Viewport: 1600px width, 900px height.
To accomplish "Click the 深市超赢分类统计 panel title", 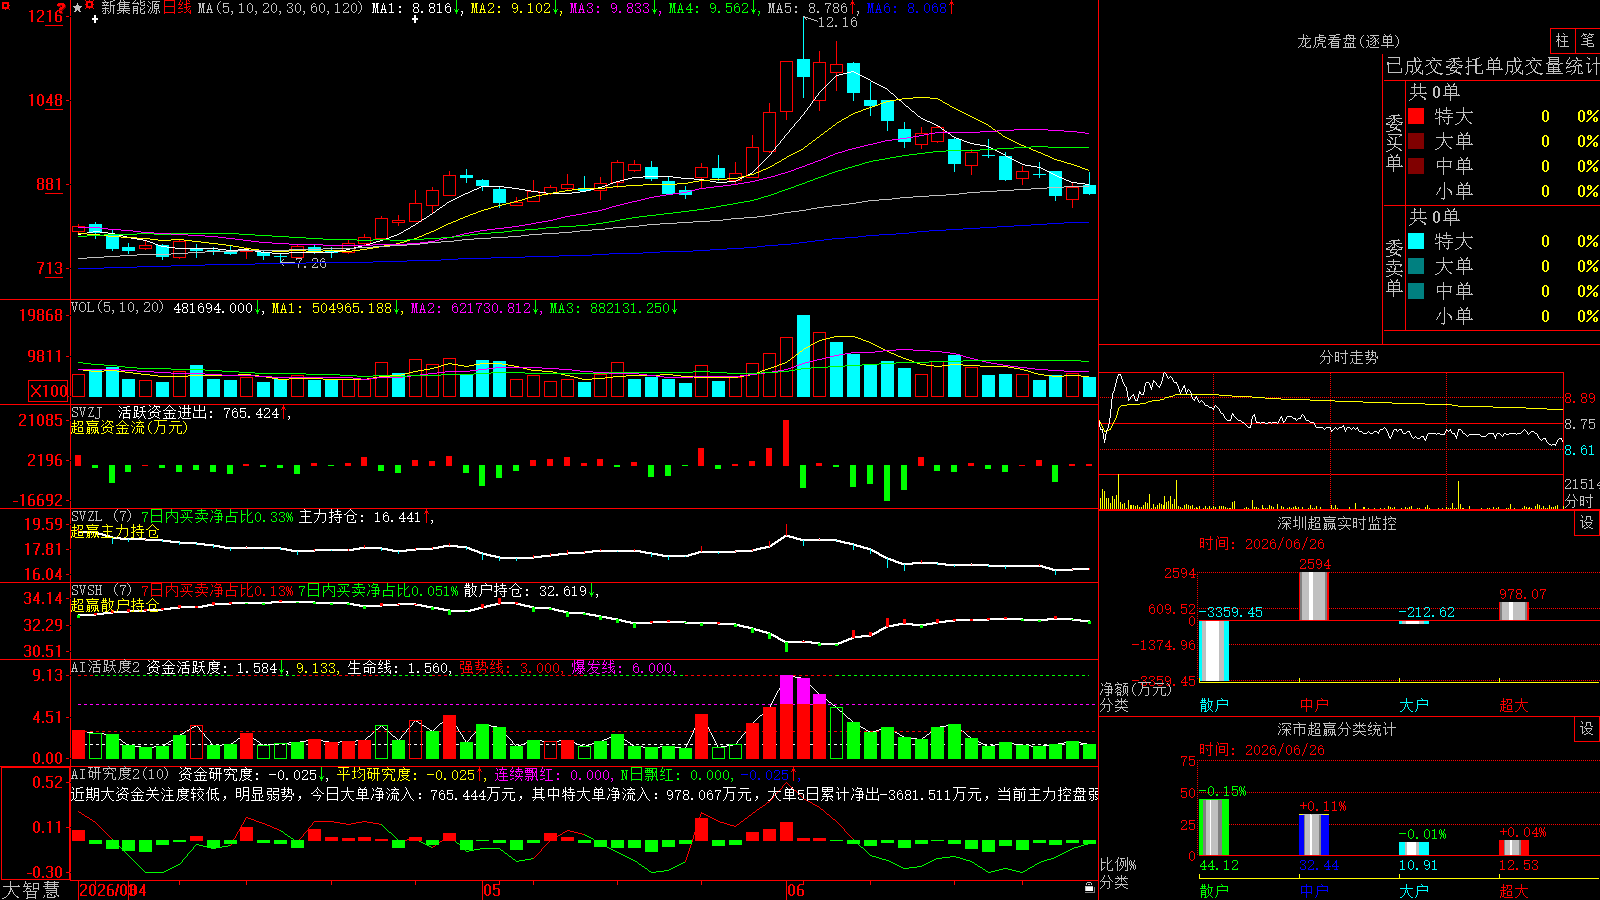I will click(x=1336, y=729).
